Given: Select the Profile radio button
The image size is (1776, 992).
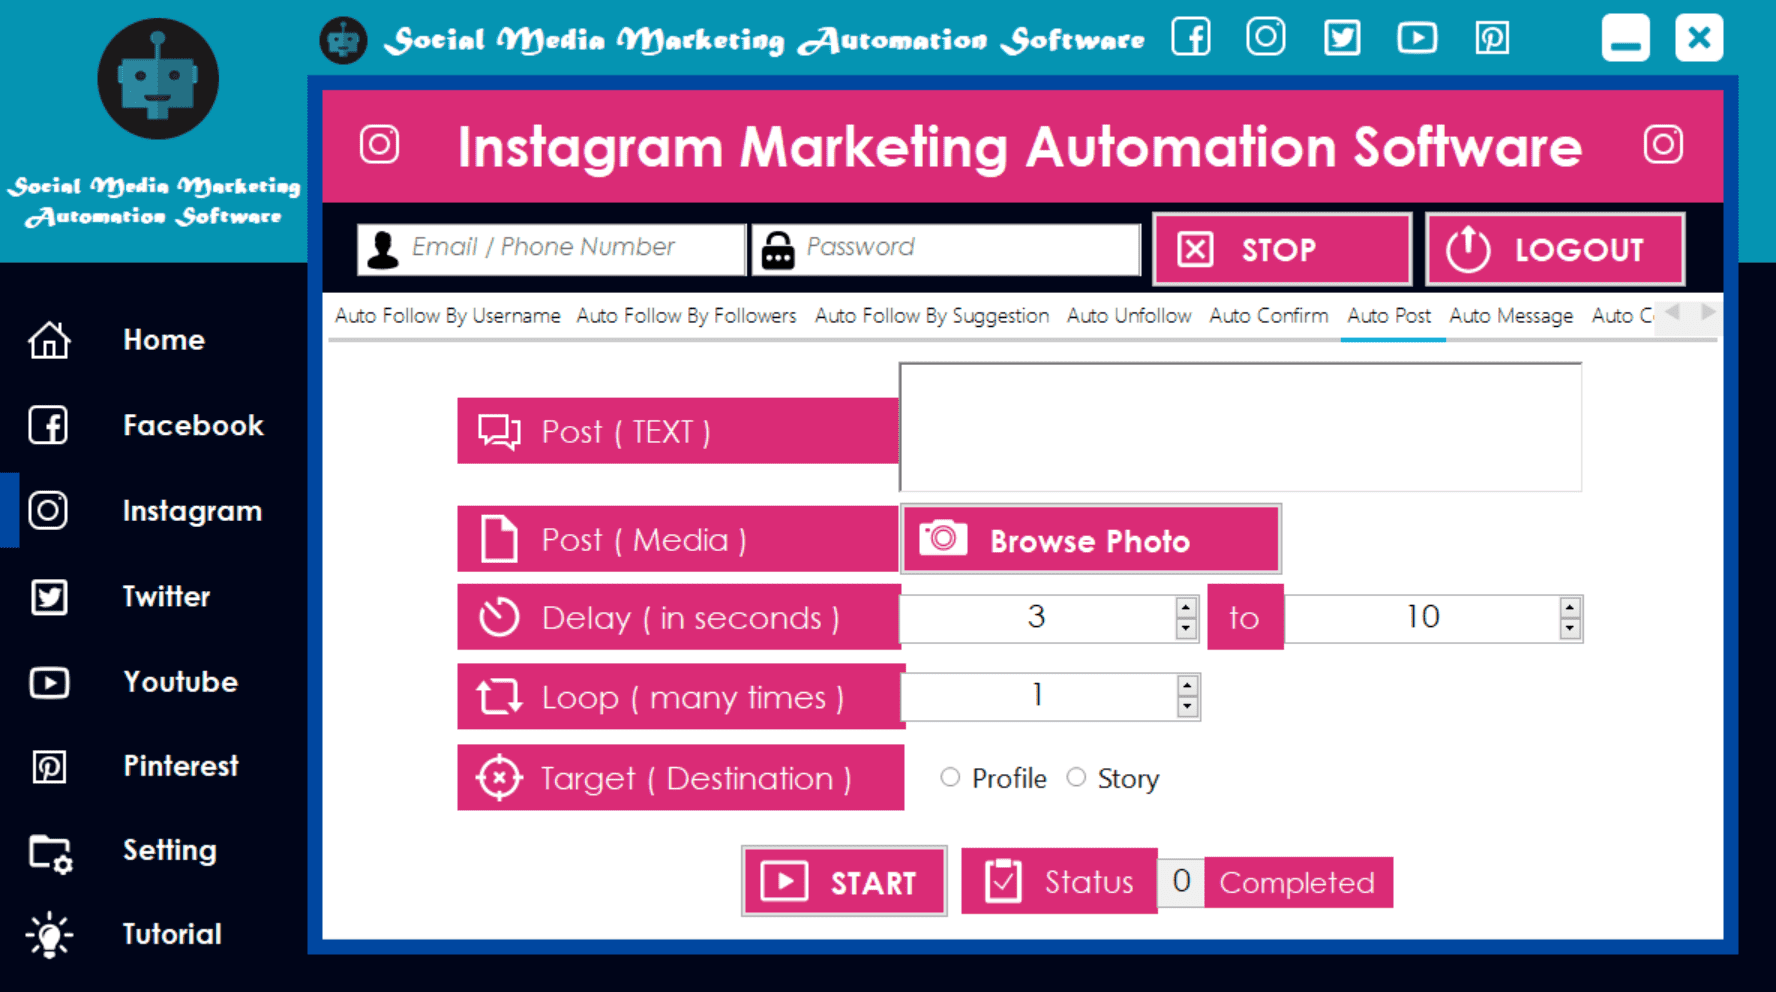Looking at the screenshot, I should (950, 777).
